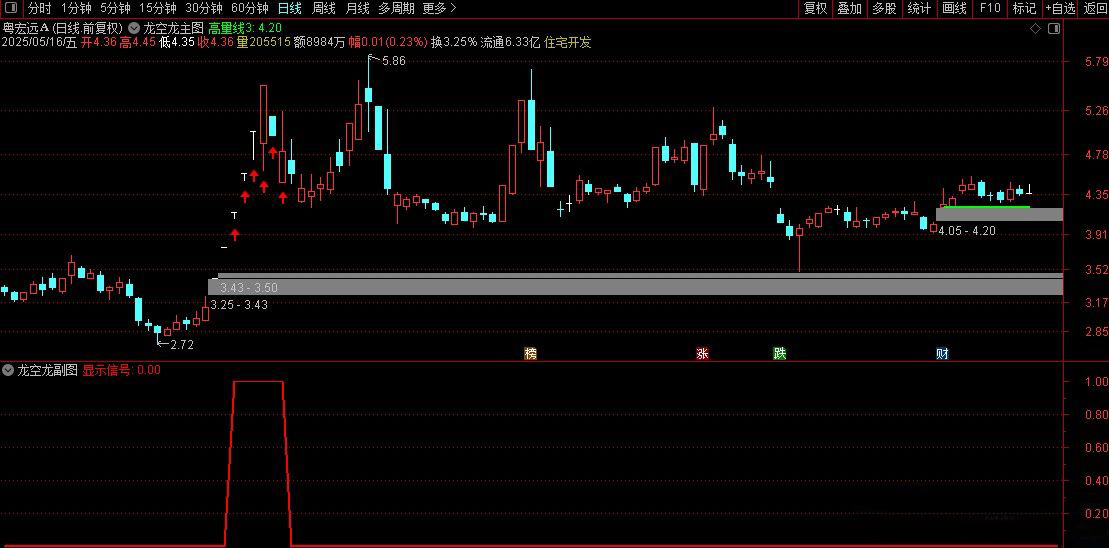1109x548 pixels.
Task: Open the 复权 adjustment menu
Action: point(815,8)
